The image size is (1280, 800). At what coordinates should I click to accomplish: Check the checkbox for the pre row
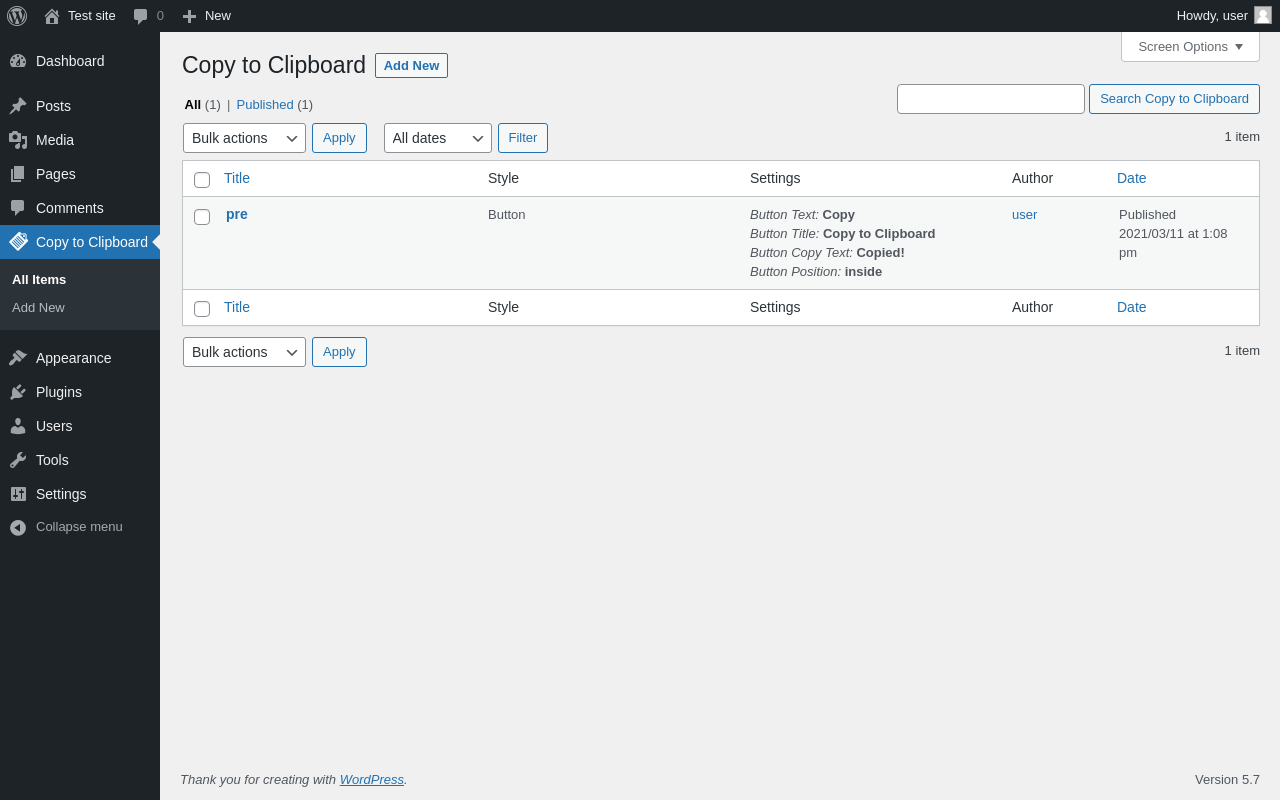tap(202, 217)
